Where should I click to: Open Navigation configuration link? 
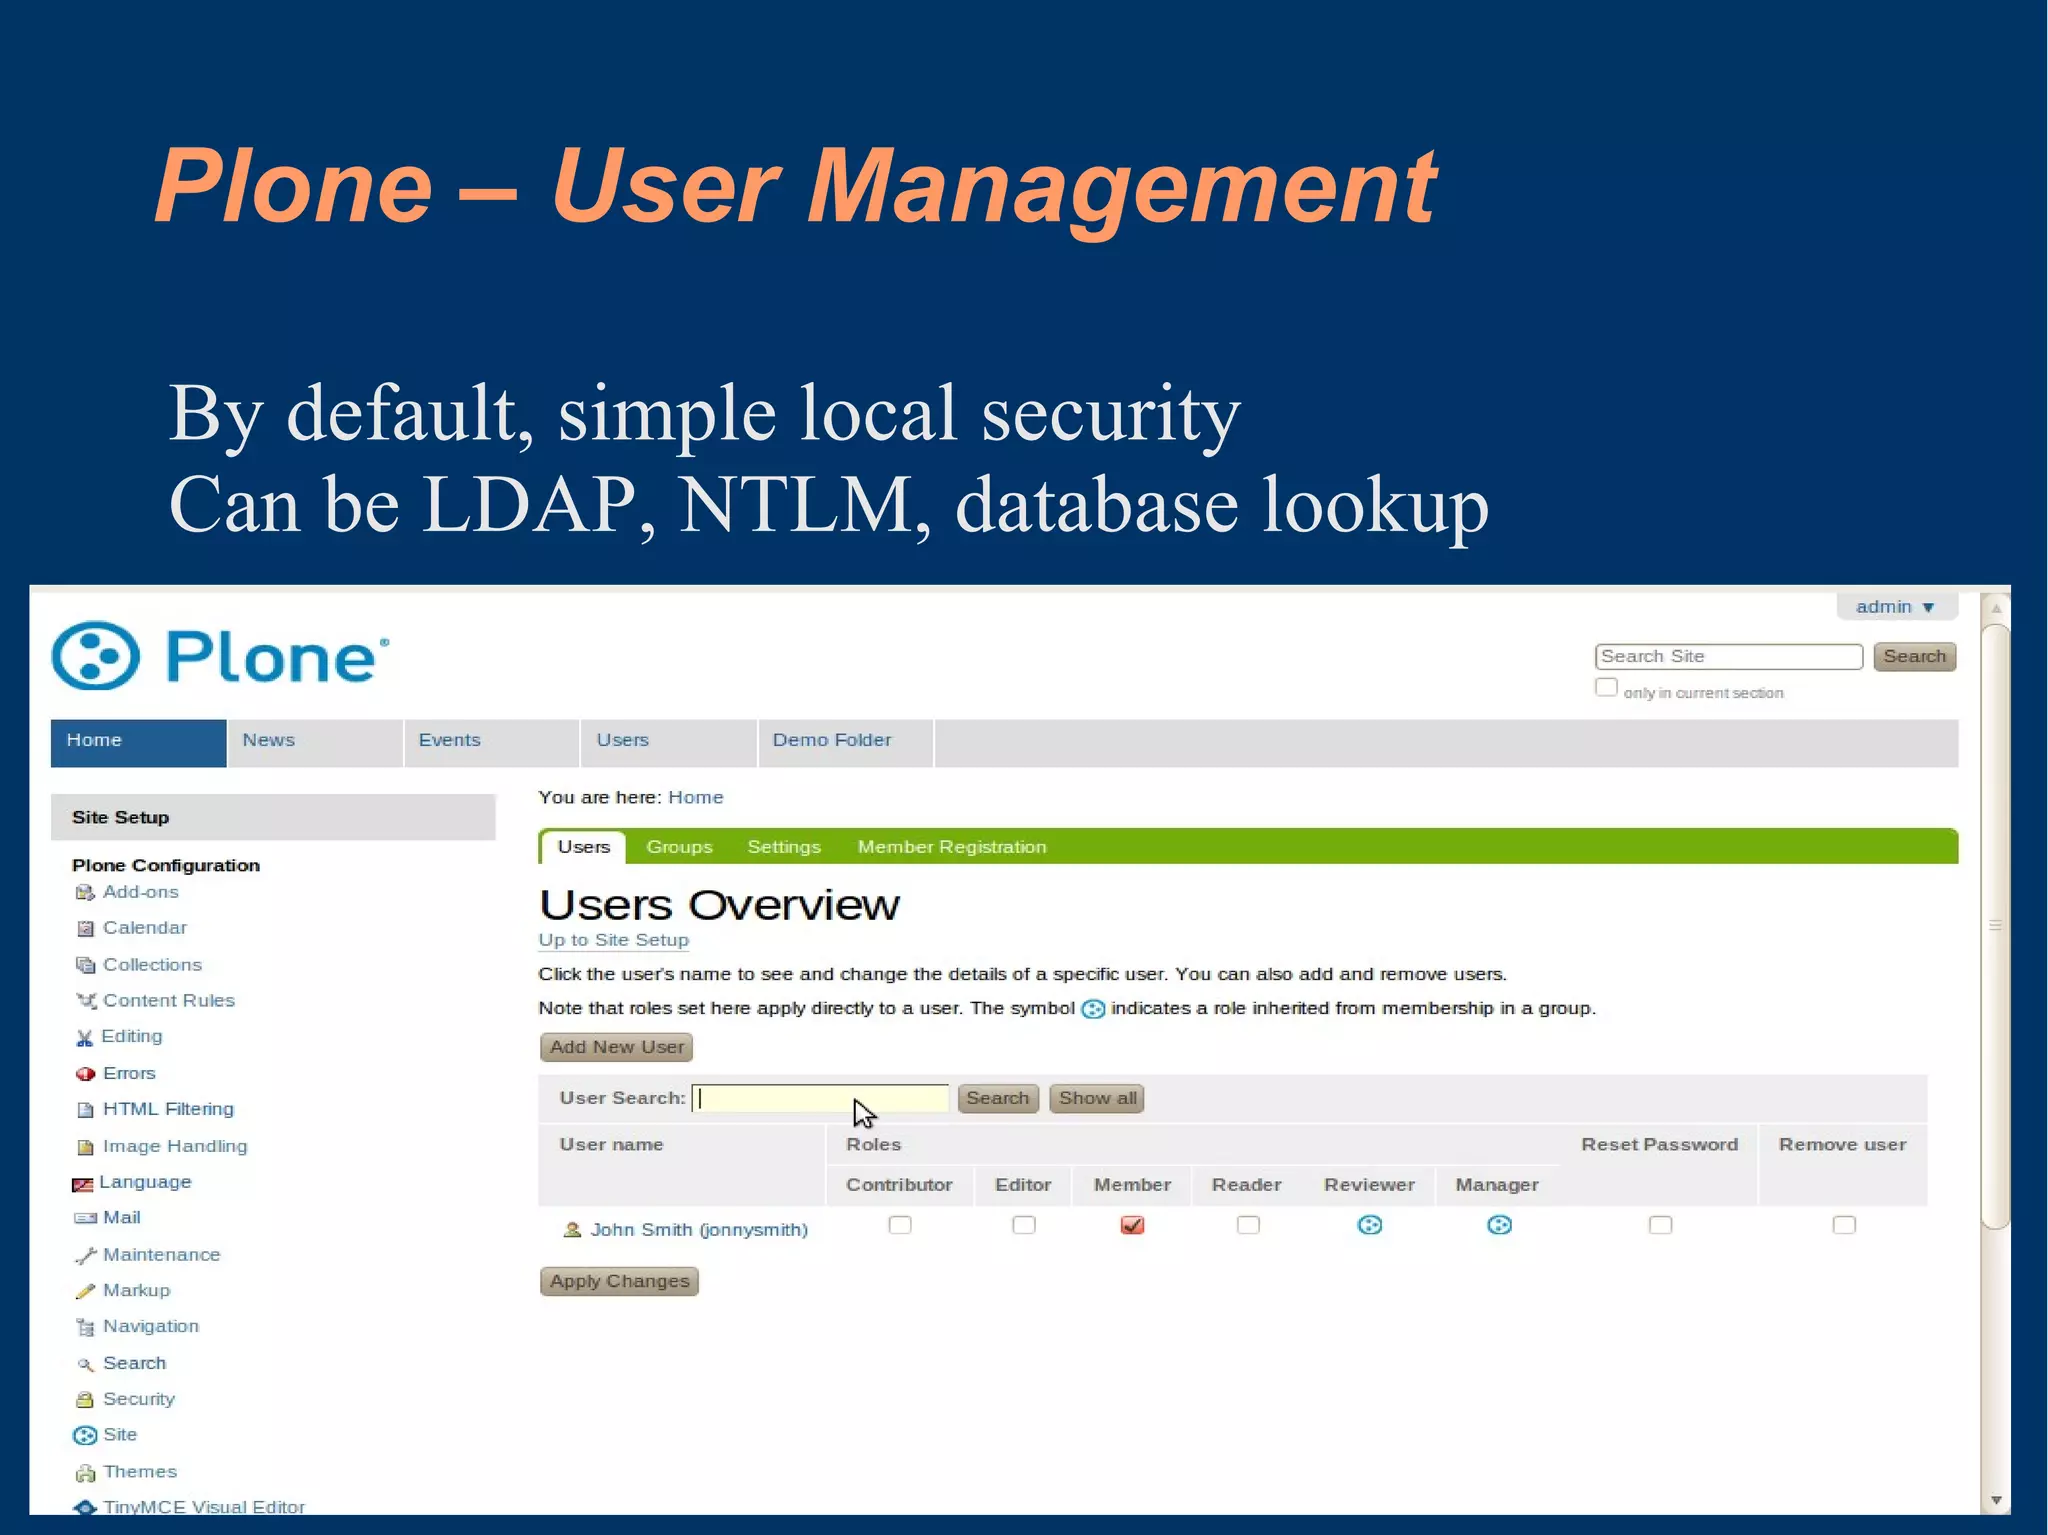click(x=151, y=1326)
